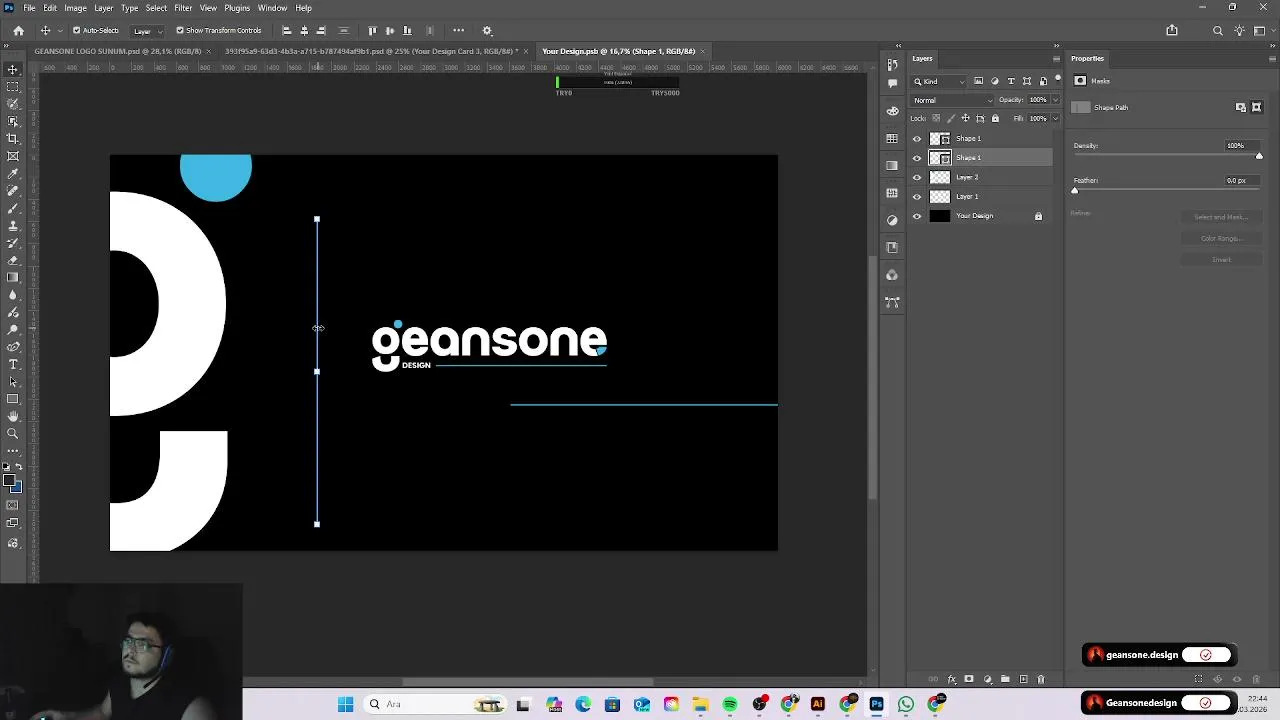
Task: Add layer style fx icon
Action: pyautogui.click(x=952, y=680)
